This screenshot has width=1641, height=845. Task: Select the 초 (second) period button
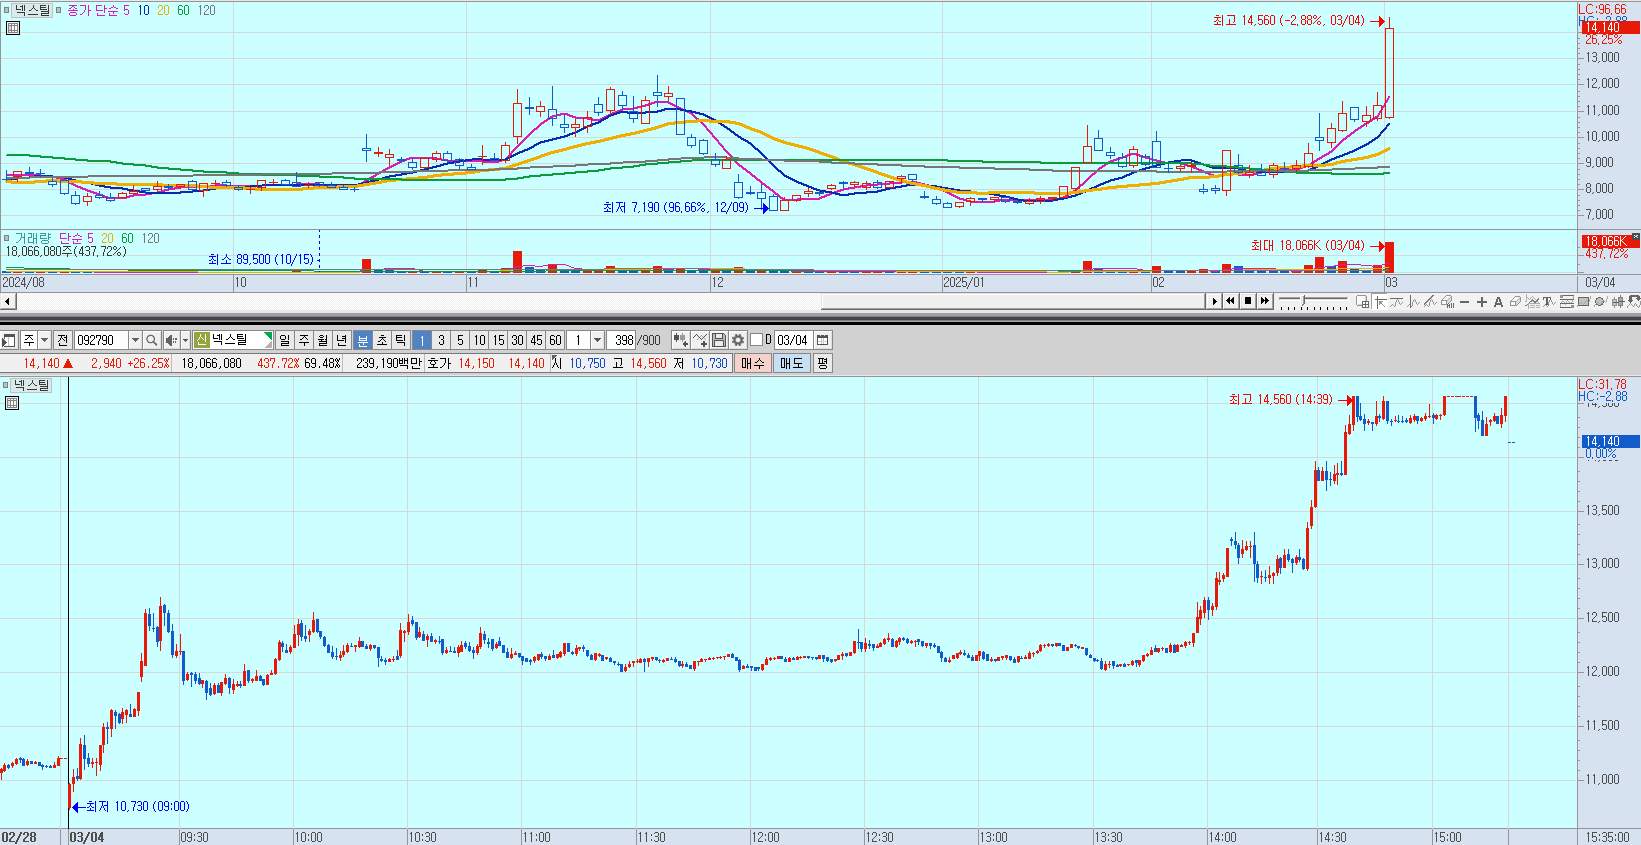tap(381, 340)
